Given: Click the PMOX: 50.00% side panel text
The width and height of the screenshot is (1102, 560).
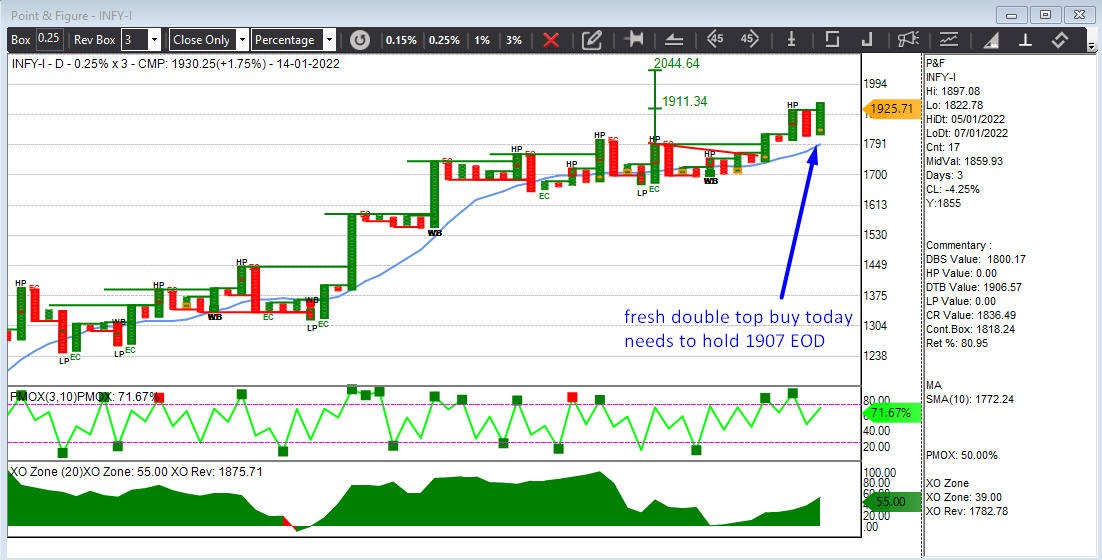Looking at the screenshot, I should [961, 455].
